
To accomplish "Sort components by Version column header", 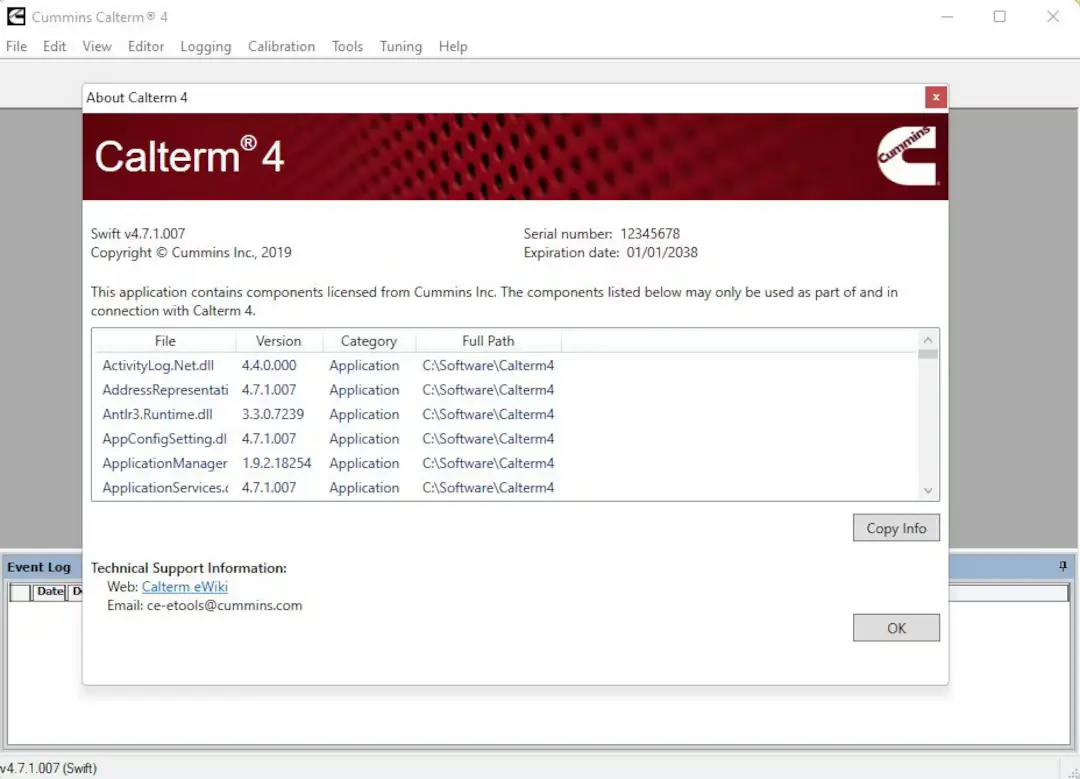I will (278, 341).
